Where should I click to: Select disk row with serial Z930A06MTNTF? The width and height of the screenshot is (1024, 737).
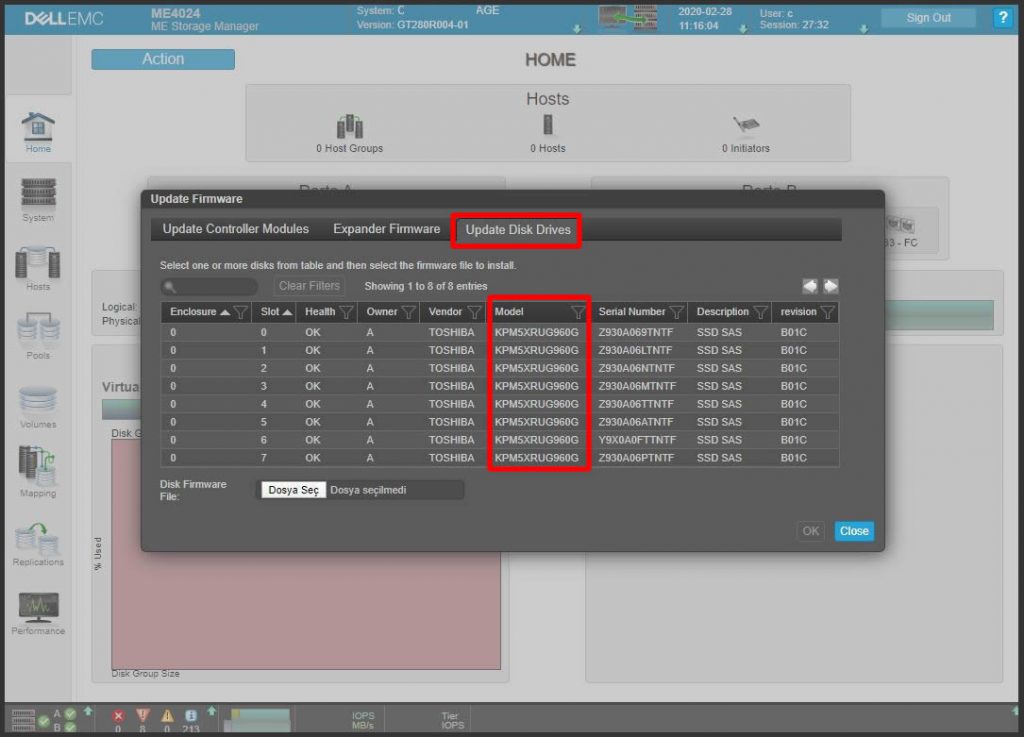pos(500,386)
